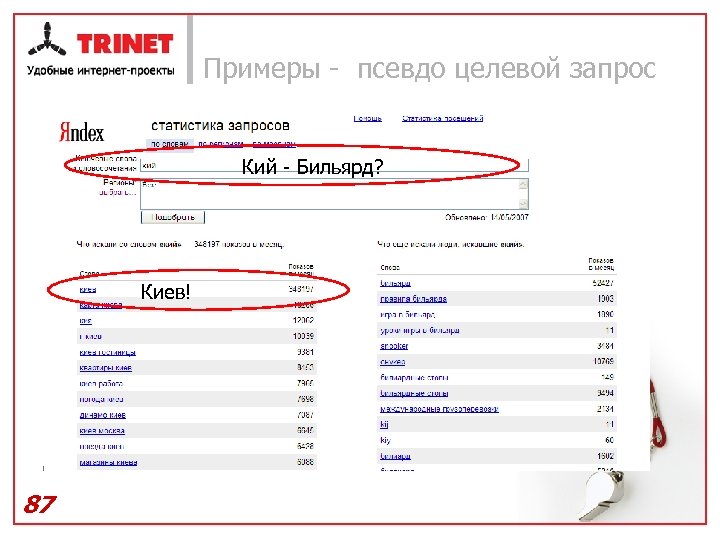The width and height of the screenshot is (720, 540).
Task: Open the 'правила бильярда' link
Action: [413, 299]
